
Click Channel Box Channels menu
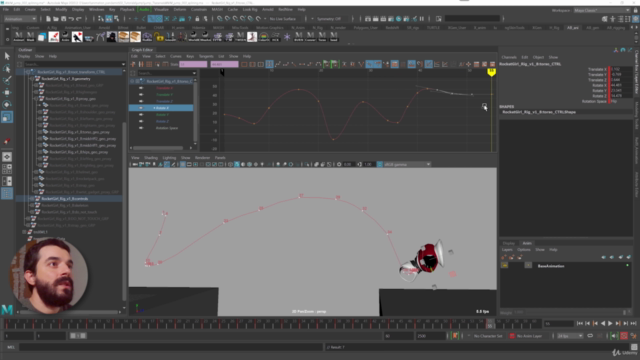pos(509,57)
